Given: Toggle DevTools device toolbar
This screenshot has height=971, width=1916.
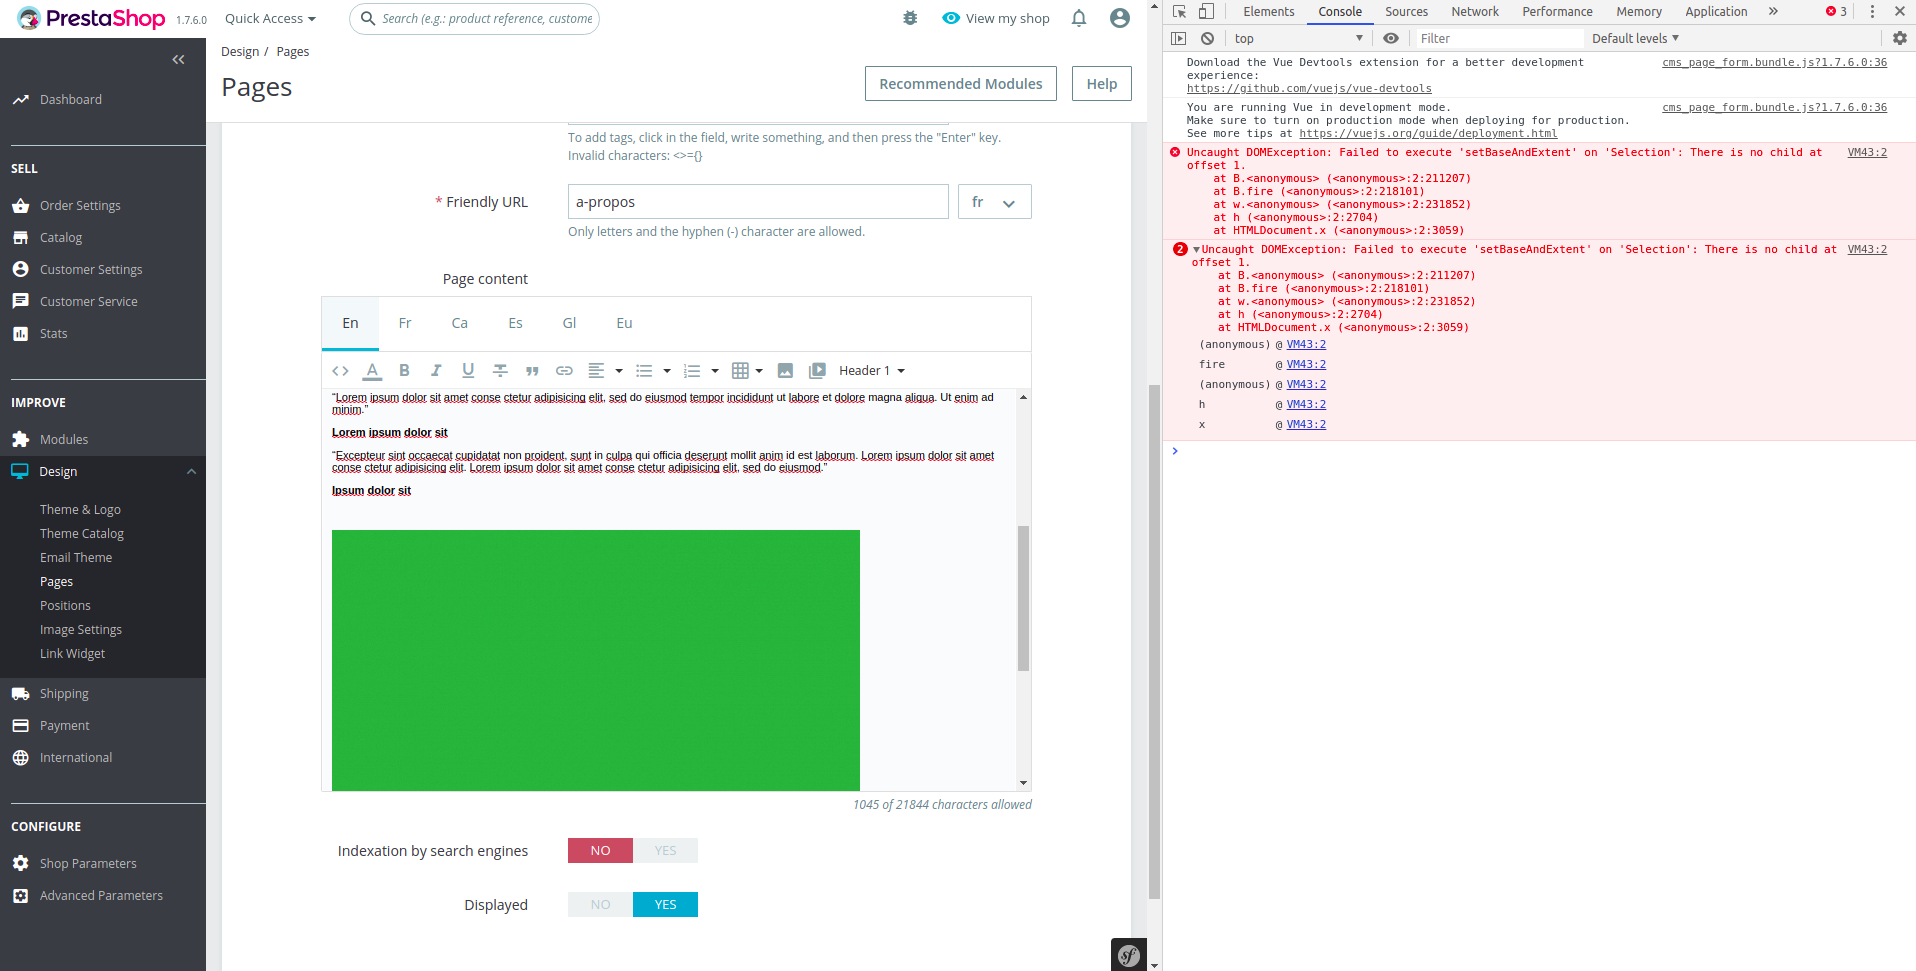Looking at the screenshot, I should [1206, 11].
